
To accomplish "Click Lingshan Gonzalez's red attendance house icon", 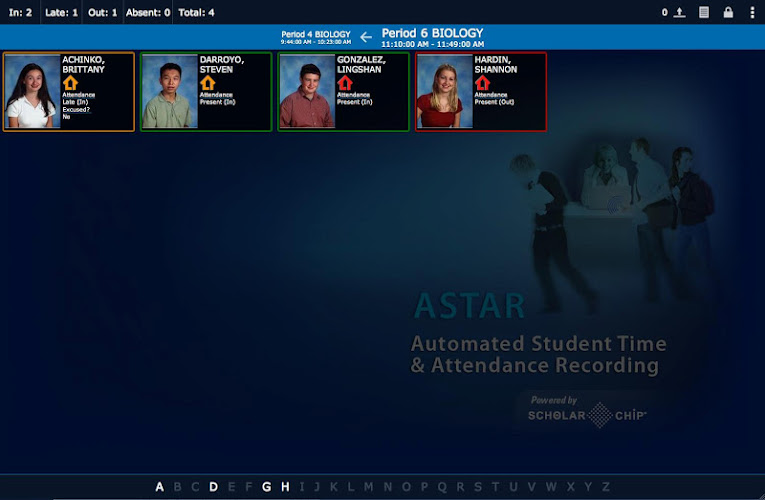I will point(345,83).
